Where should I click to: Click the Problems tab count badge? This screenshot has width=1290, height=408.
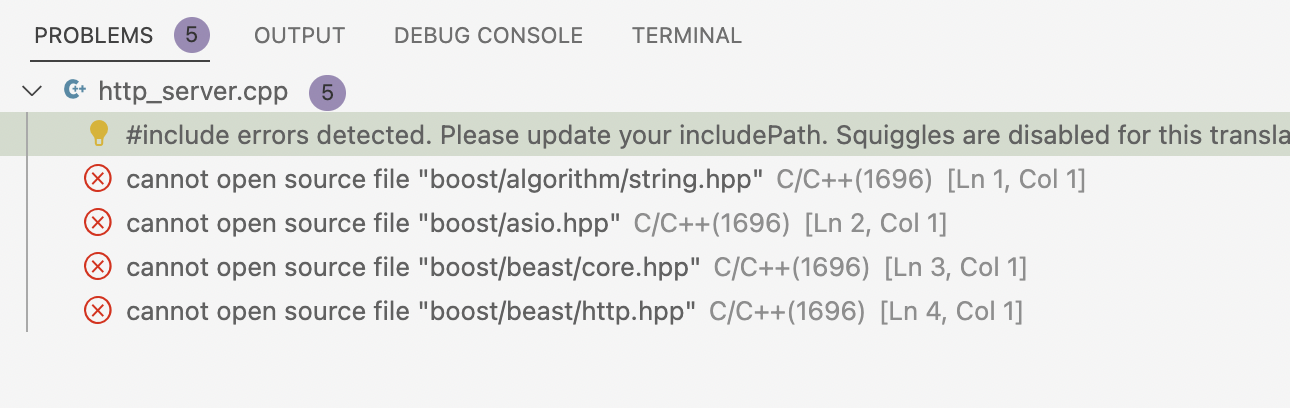point(192,36)
